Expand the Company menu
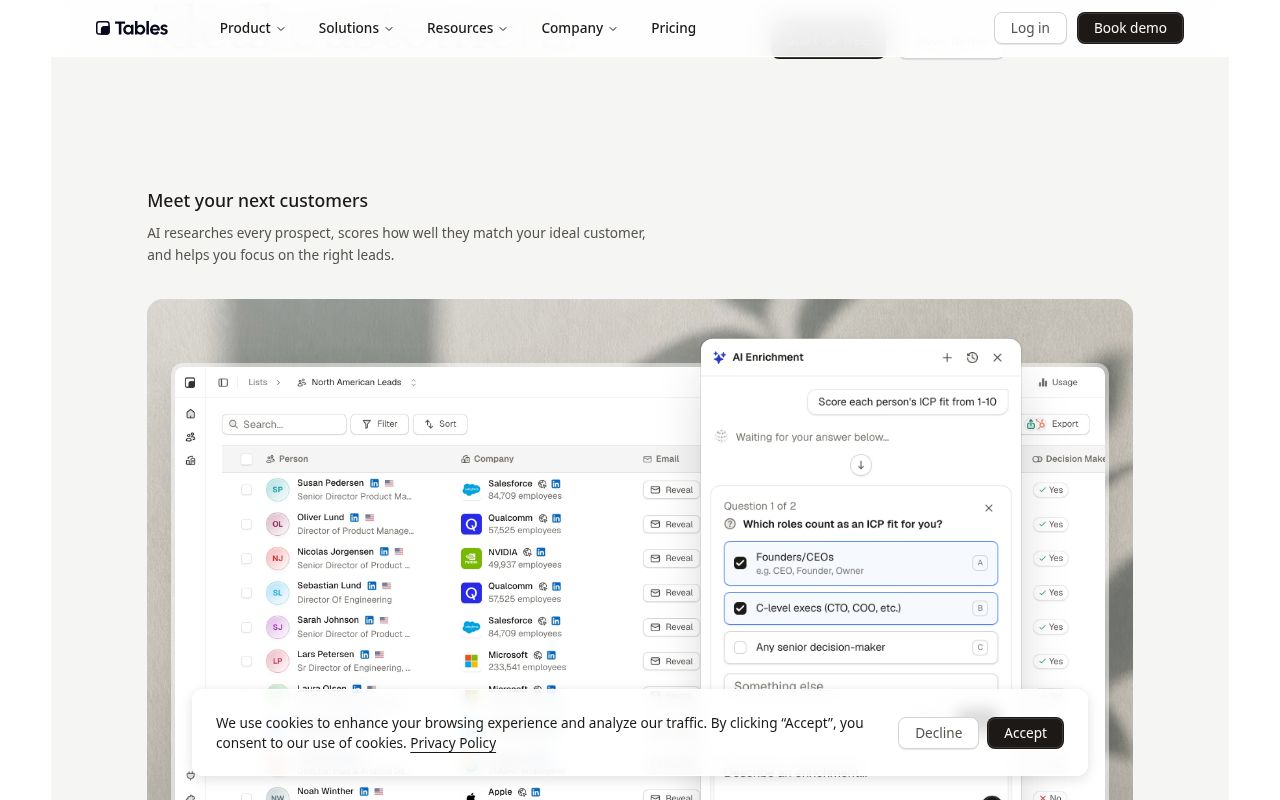The height and width of the screenshot is (800, 1280). 579,28
